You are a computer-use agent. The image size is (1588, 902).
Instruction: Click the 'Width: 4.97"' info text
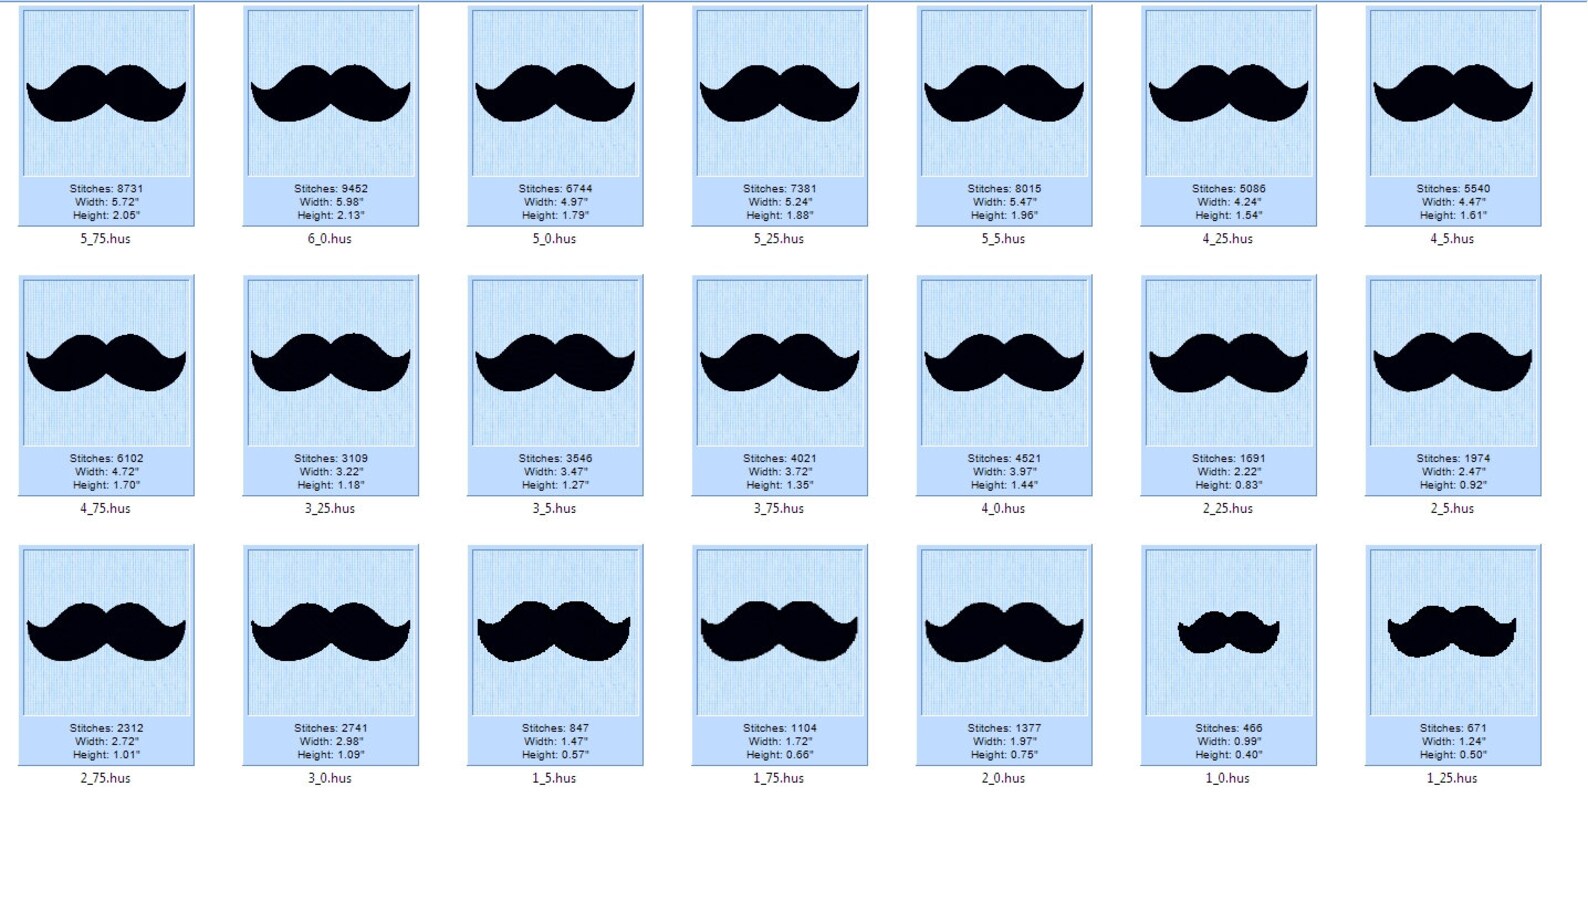point(555,202)
